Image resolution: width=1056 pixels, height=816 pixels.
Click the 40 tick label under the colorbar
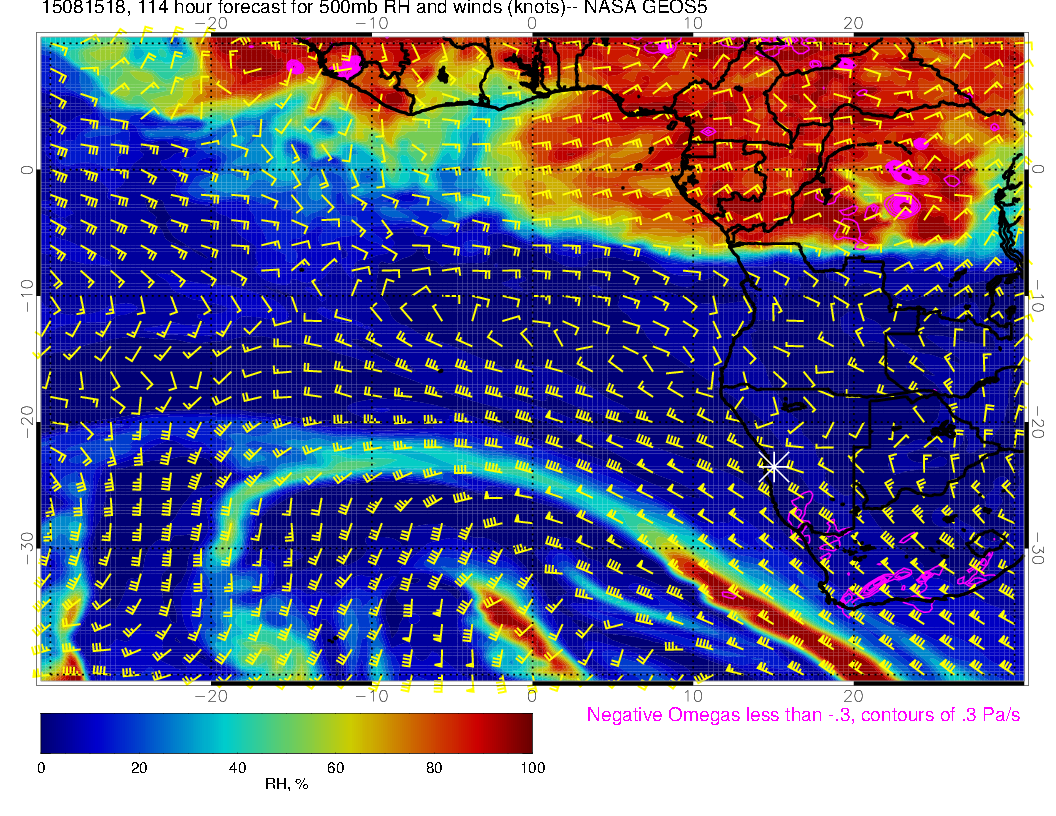pos(237,767)
